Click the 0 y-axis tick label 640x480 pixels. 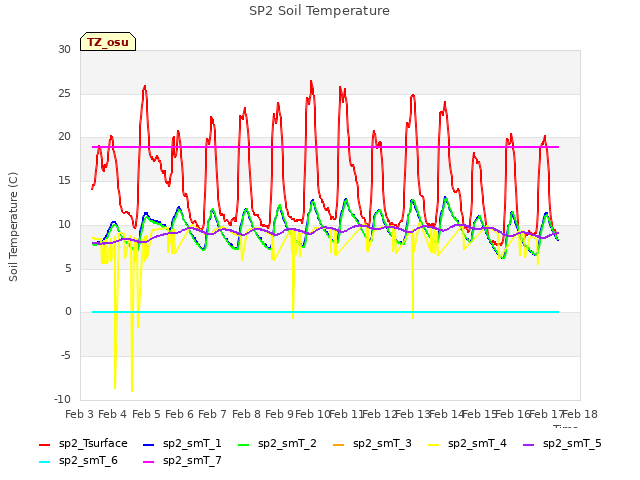[68, 312]
